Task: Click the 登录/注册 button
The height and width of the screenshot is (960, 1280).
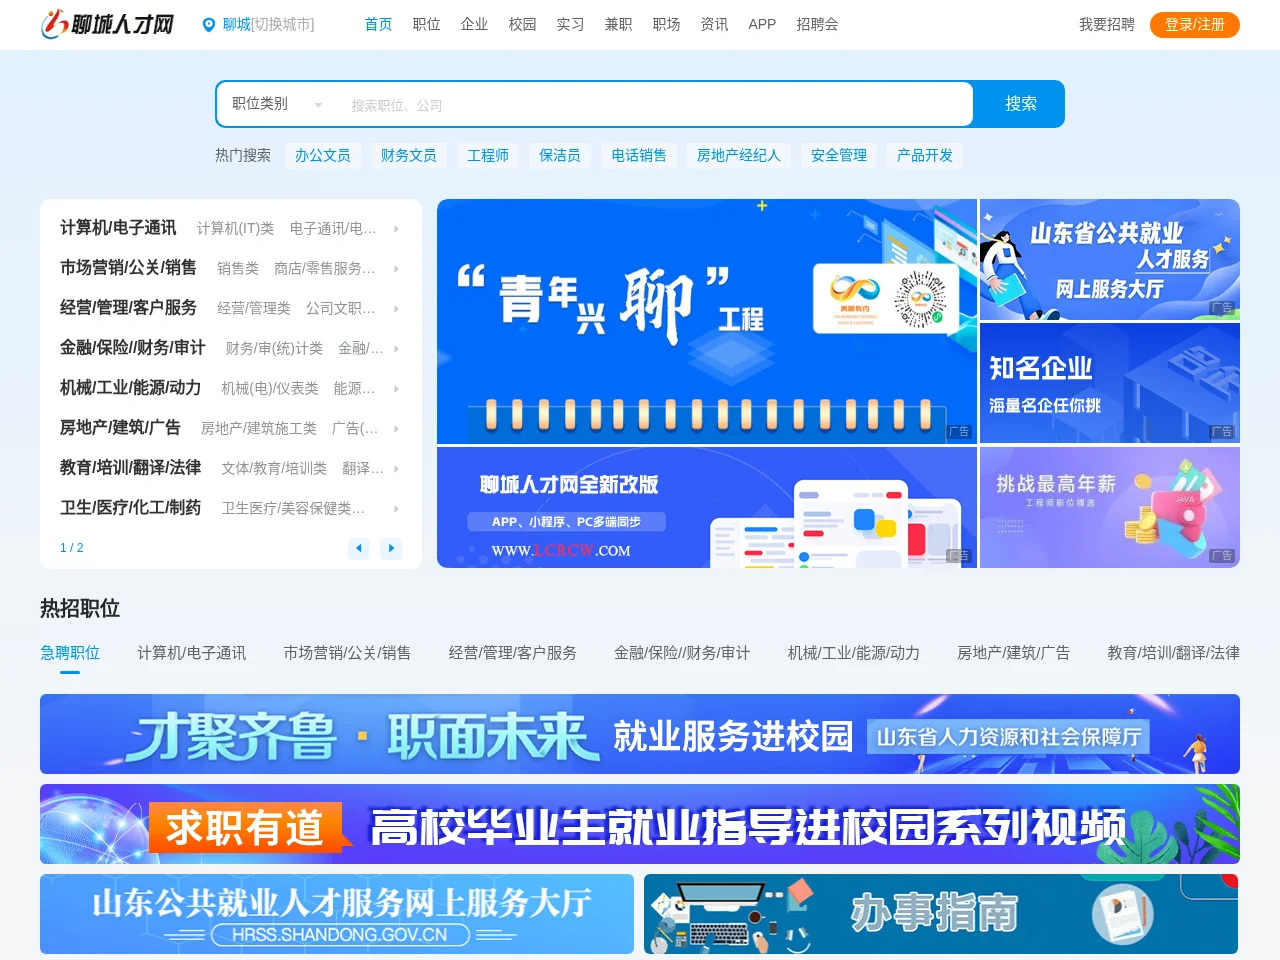Action: [1194, 25]
